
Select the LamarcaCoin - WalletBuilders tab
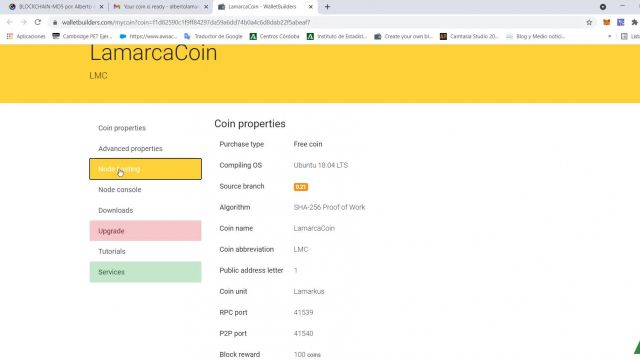point(265,7)
